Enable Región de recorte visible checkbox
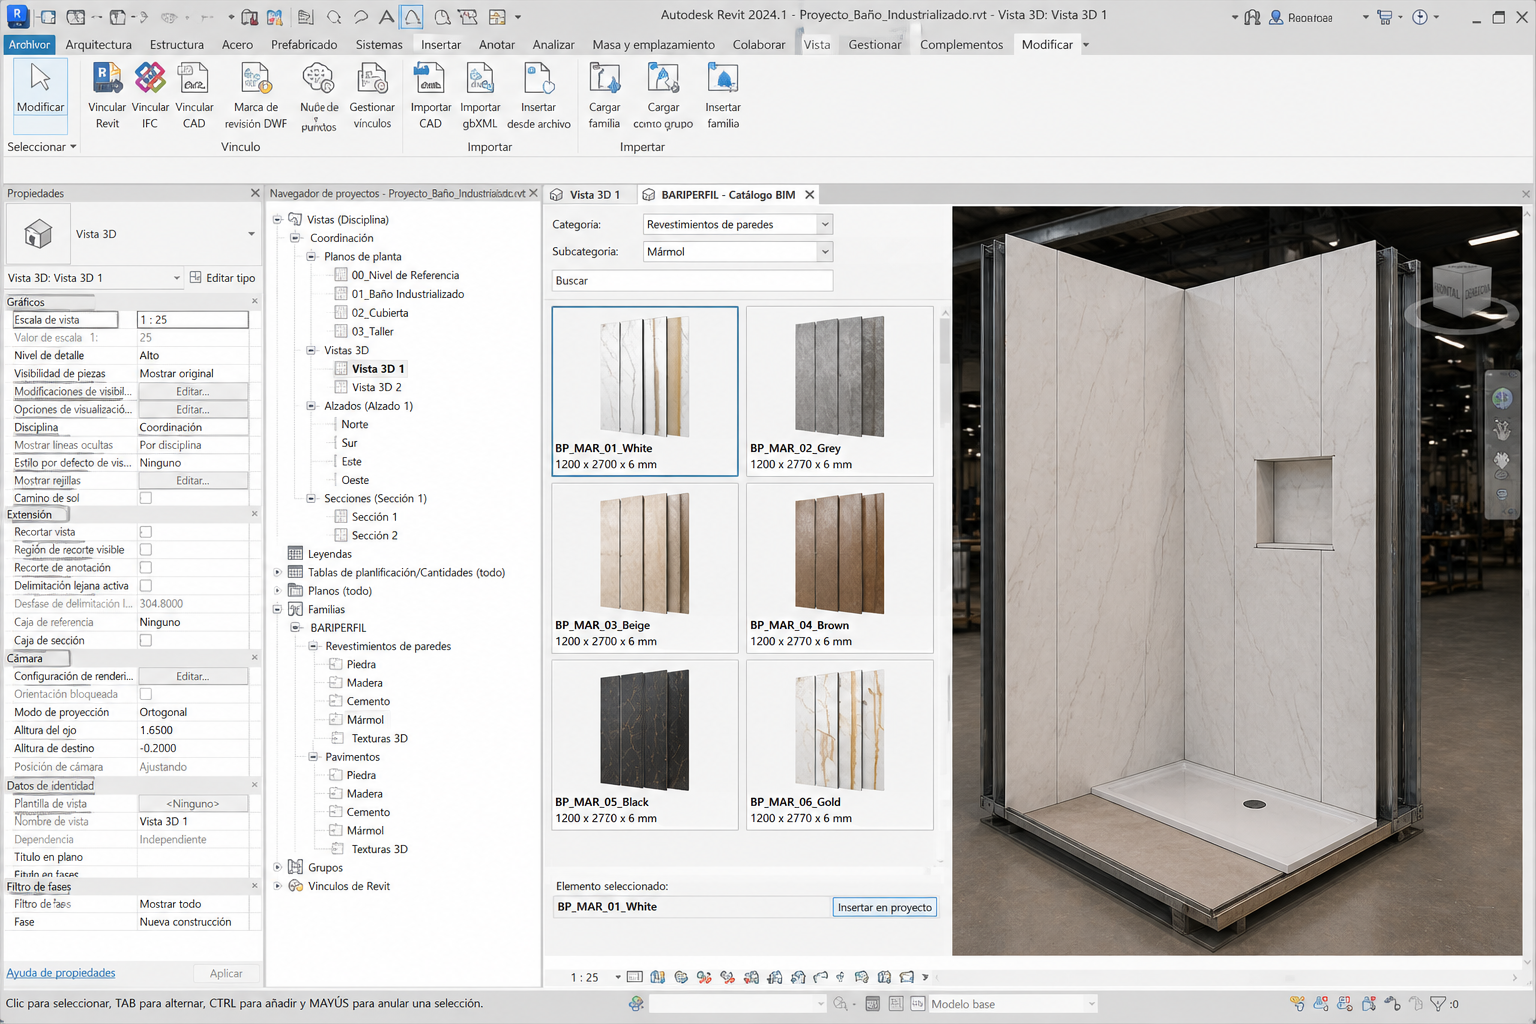The image size is (1536, 1024). 146,550
